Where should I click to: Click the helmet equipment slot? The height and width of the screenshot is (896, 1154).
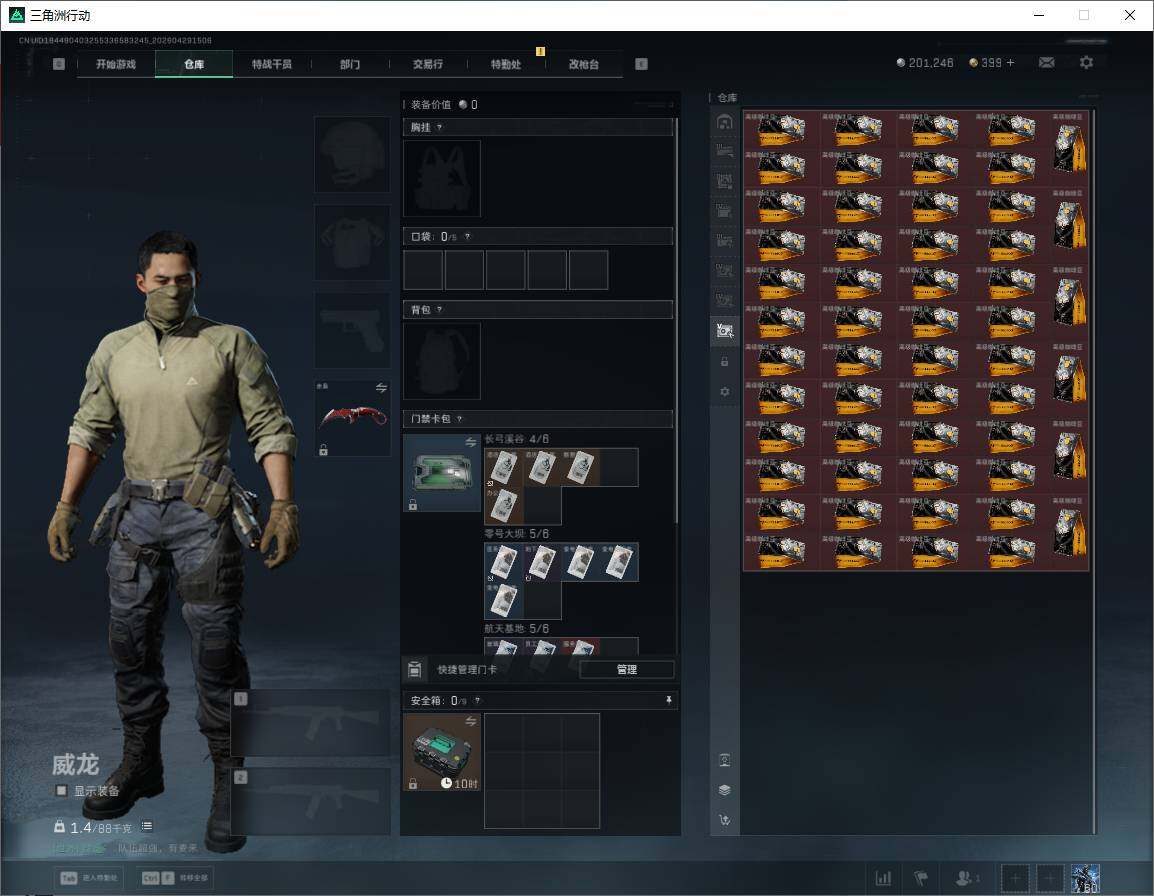(352, 154)
